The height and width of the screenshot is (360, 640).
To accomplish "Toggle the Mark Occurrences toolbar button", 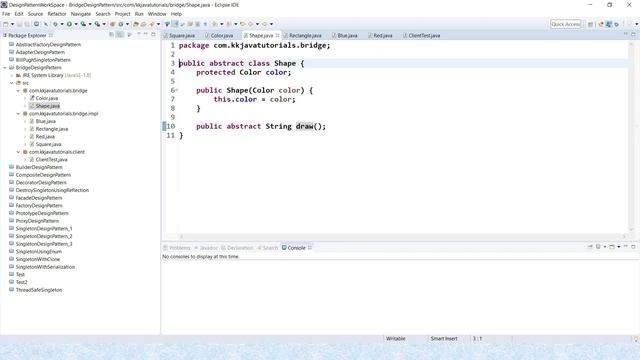I will (175, 24).
